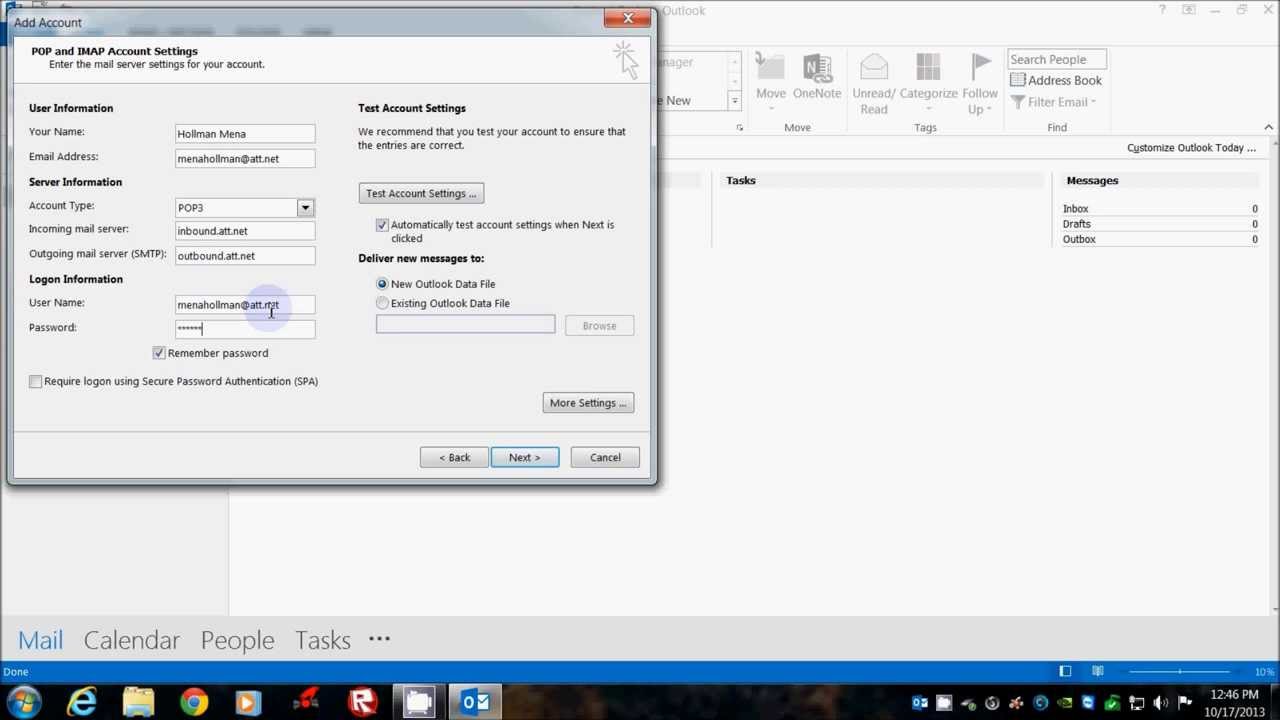This screenshot has height=720, width=1280.
Task: Select New Outlook Data File option
Action: 382,284
